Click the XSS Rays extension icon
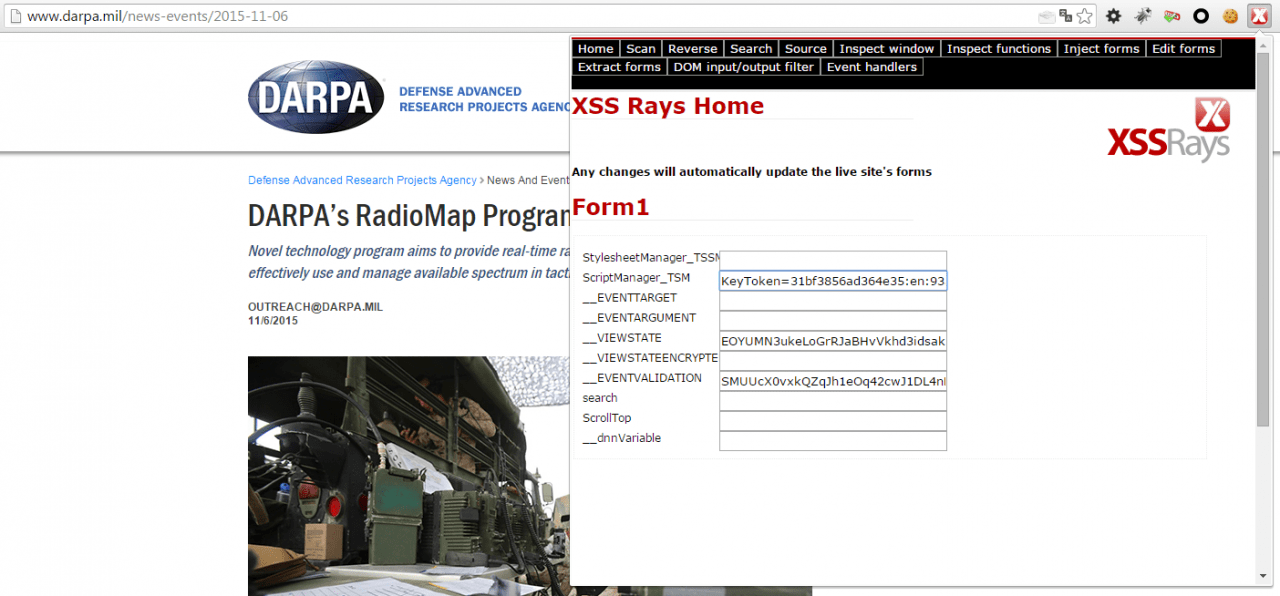Screen dimensions: 1280x596 point(1258,16)
